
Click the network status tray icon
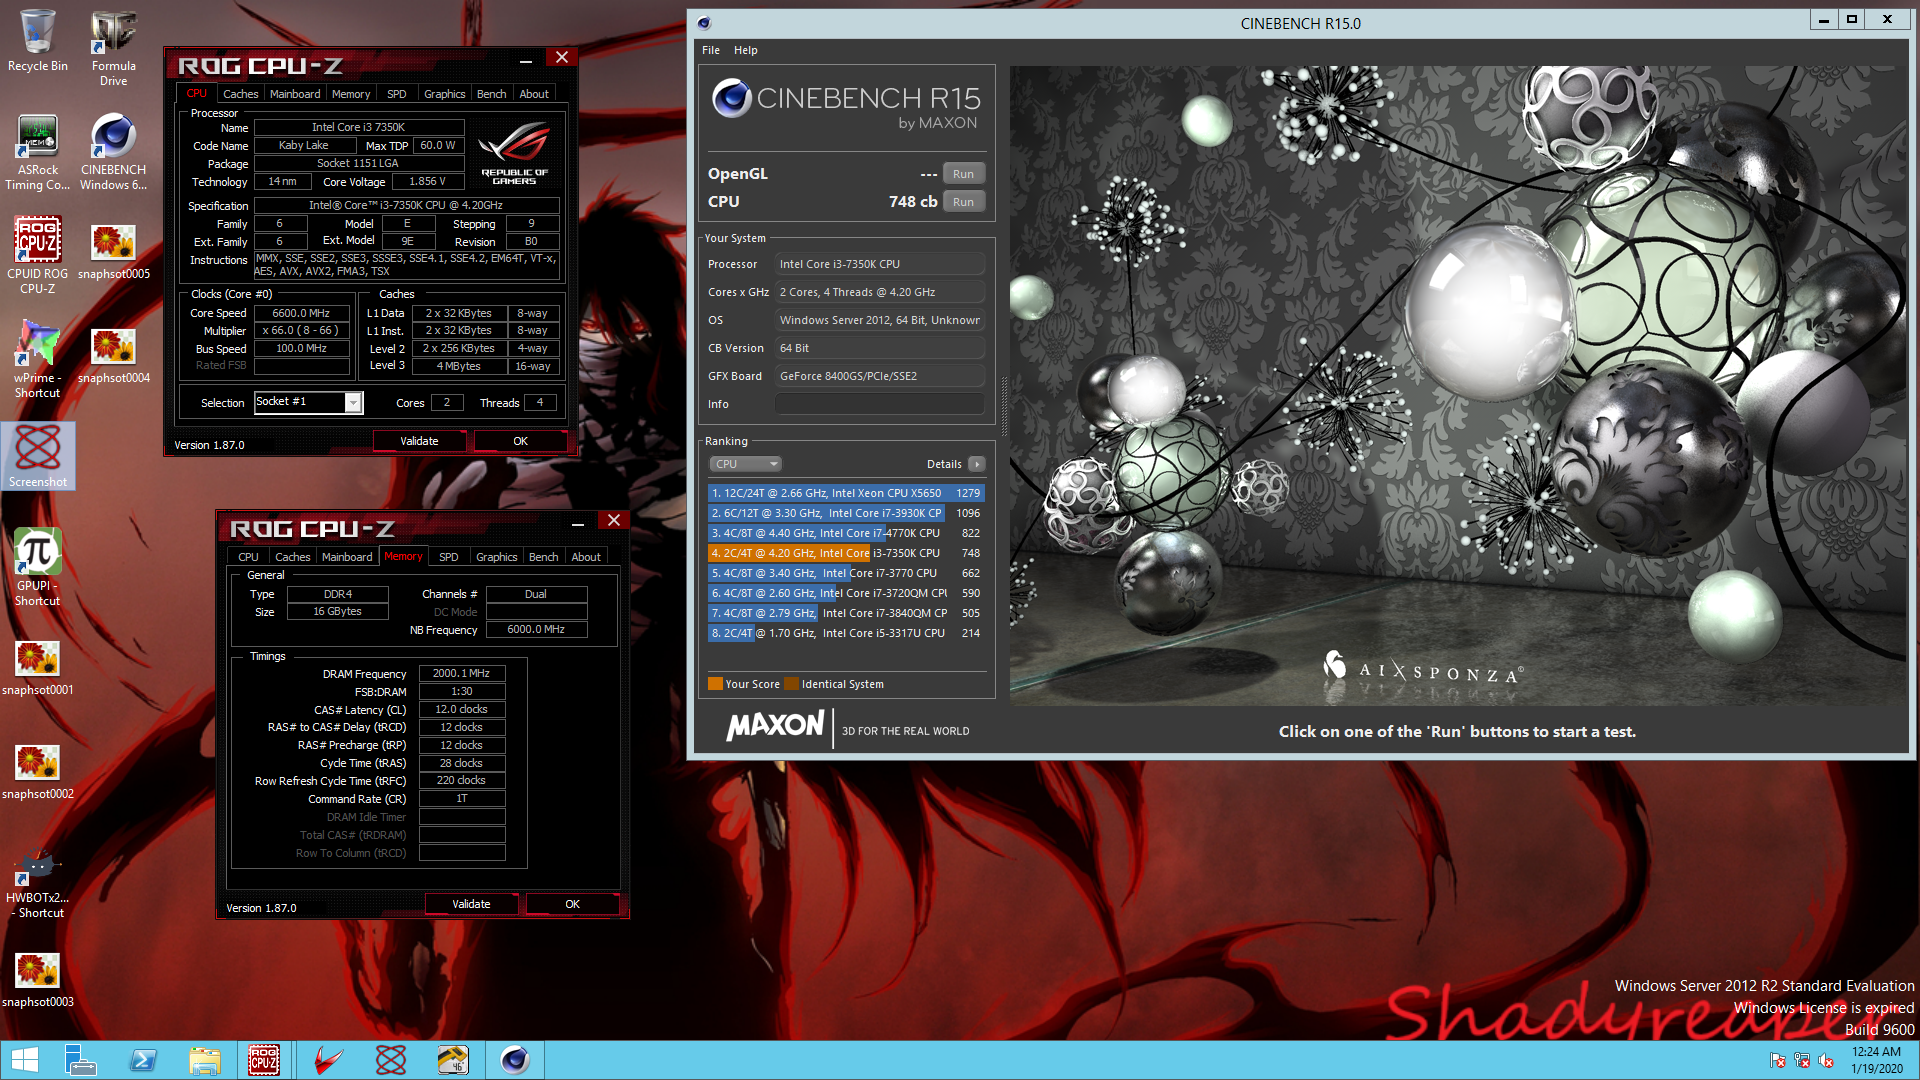coord(1802,1060)
